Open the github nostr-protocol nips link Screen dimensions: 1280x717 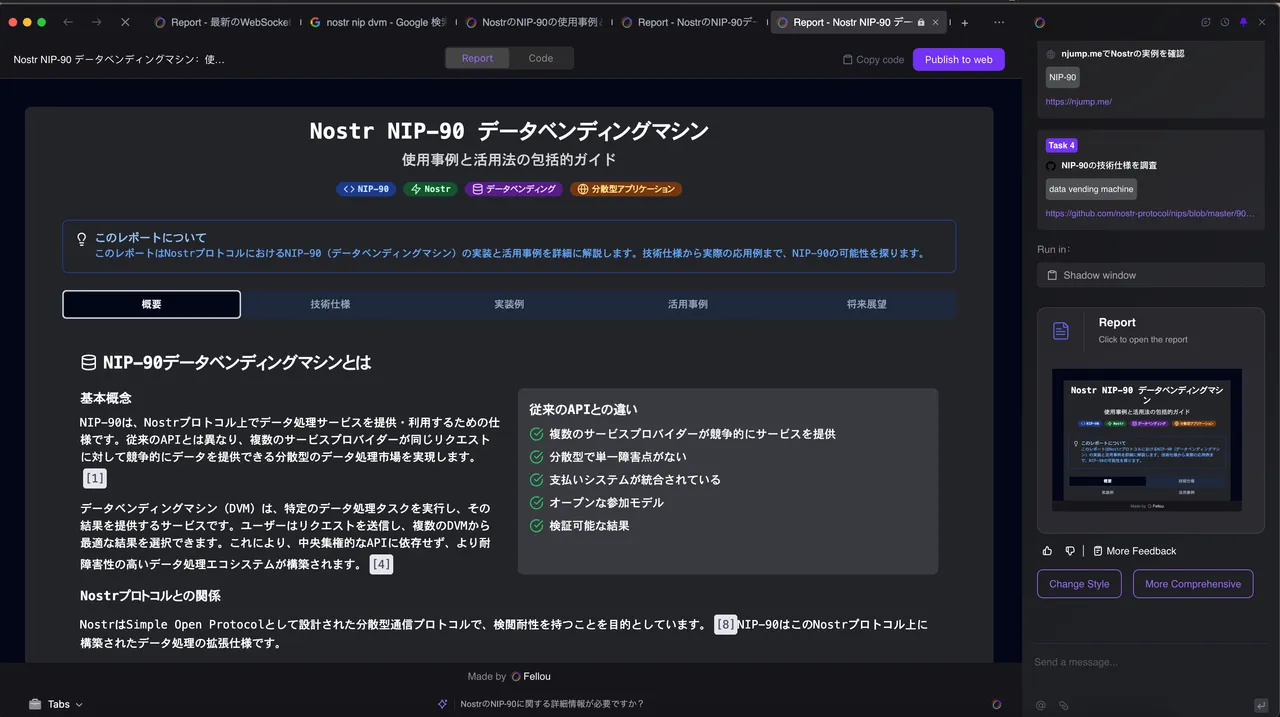(1150, 213)
